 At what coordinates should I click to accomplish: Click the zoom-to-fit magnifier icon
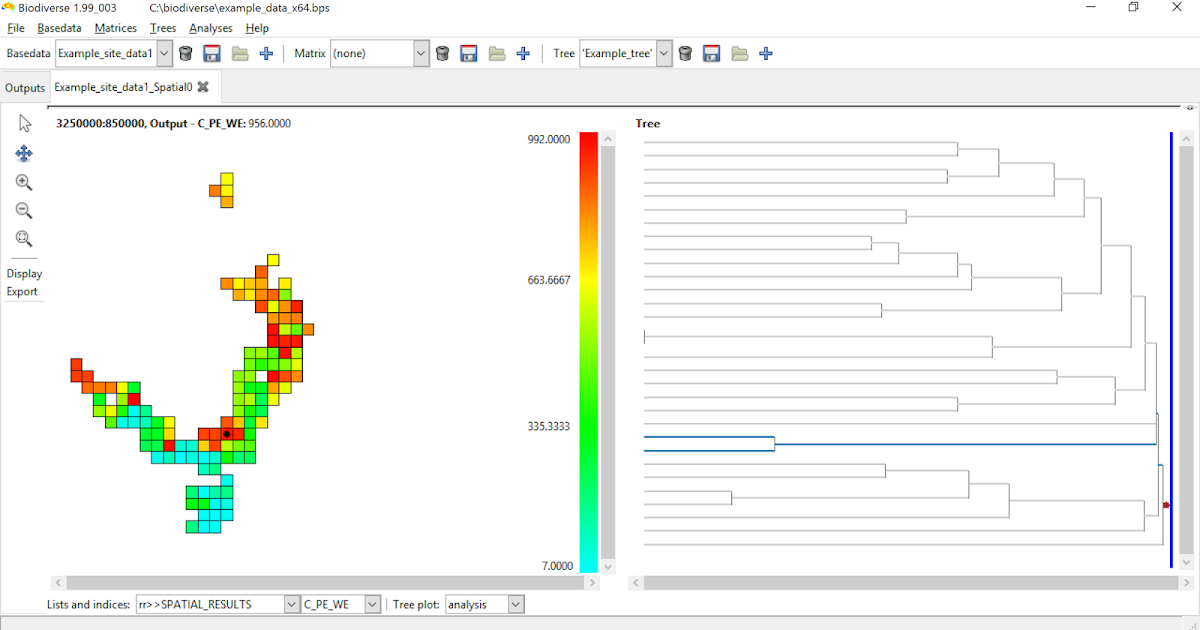pos(22,238)
